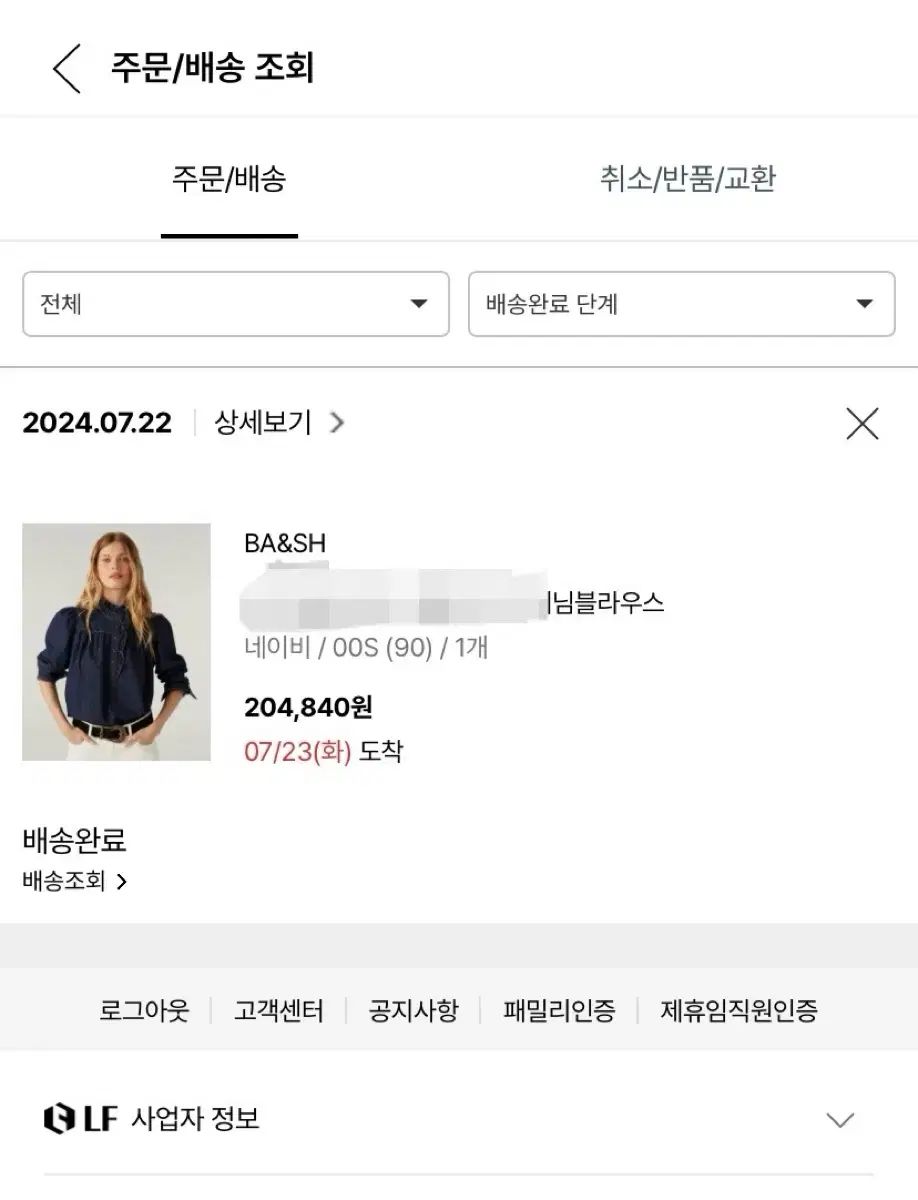
Task: Open the 전체 filter dropdown
Action: tap(235, 304)
